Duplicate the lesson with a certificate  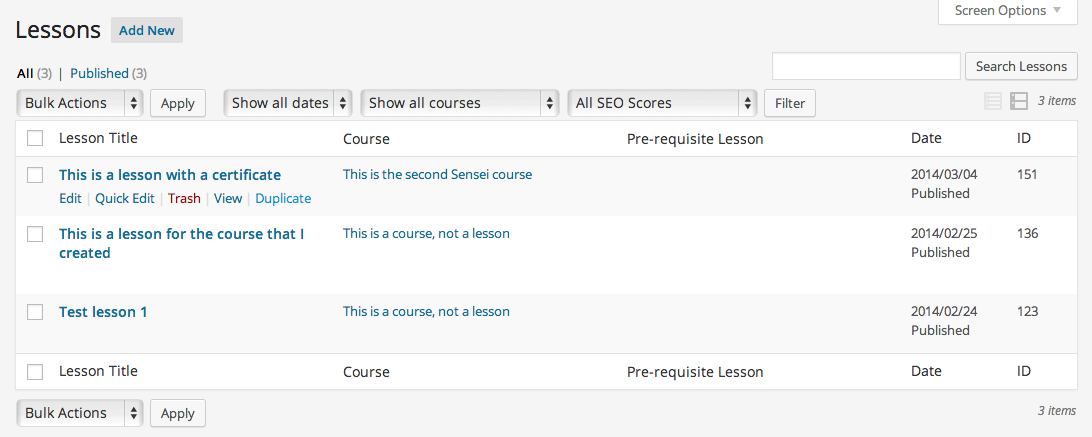click(x=283, y=198)
